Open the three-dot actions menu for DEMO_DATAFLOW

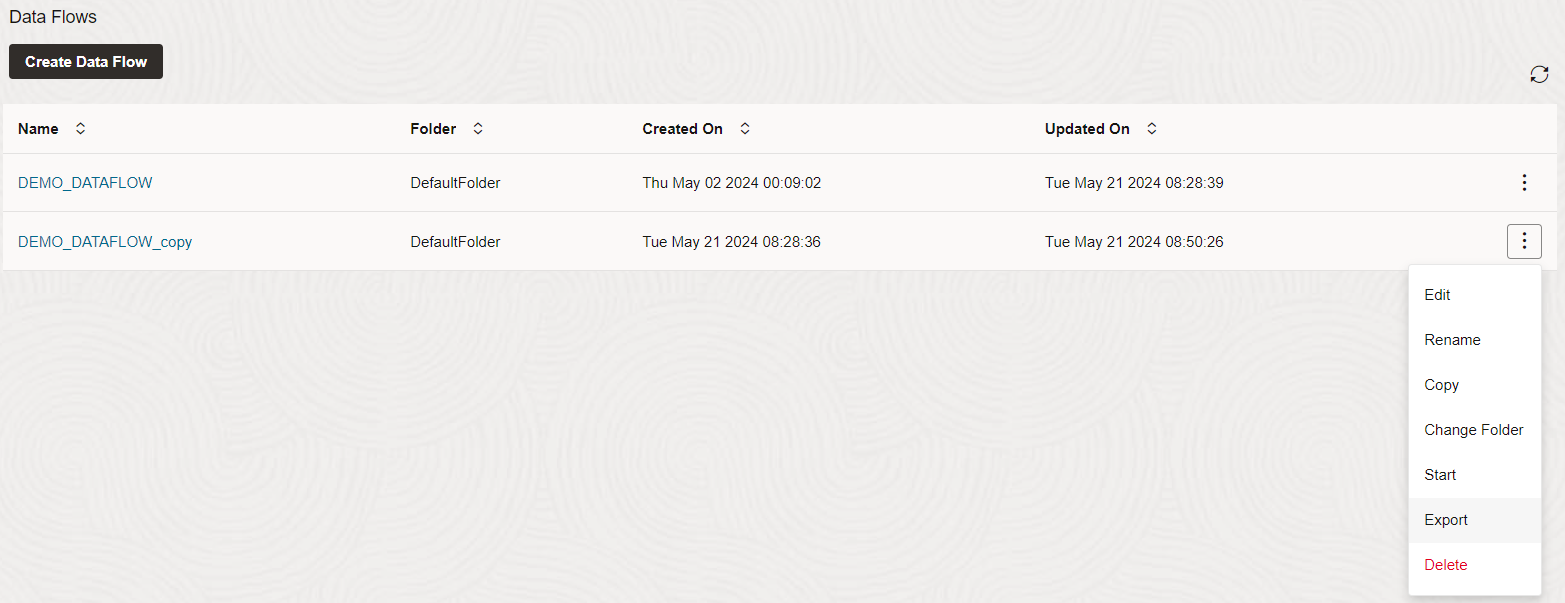click(x=1524, y=183)
